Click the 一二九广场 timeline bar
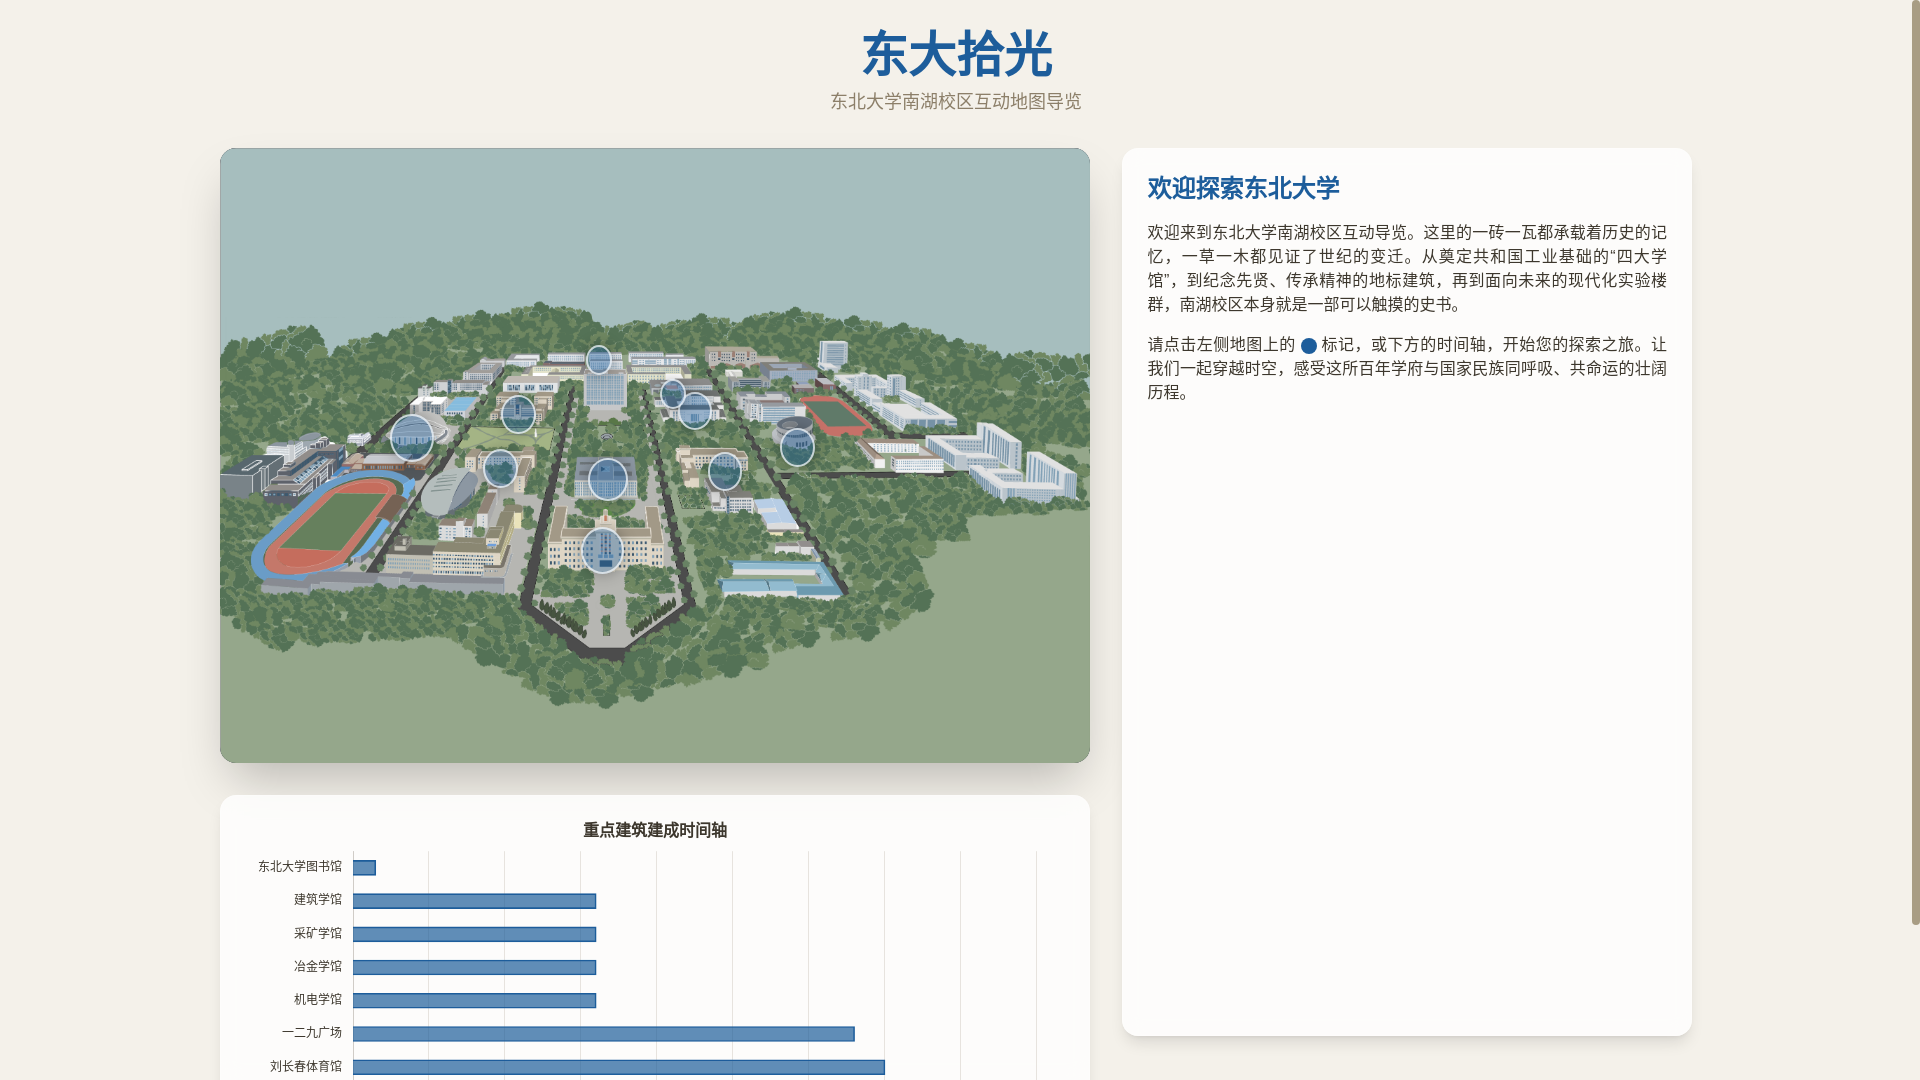The height and width of the screenshot is (1080, 1920). coord(604,1034)
